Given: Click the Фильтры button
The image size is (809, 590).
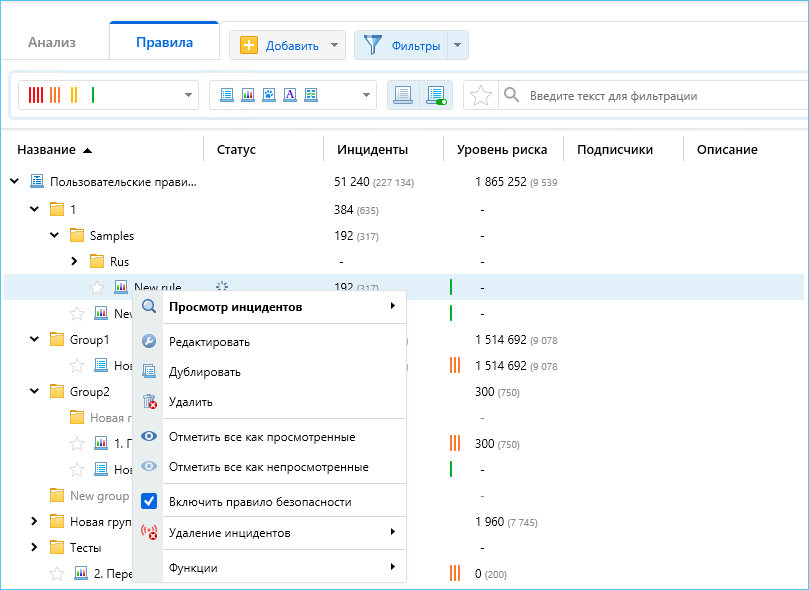Looking at the screenshot, I should click(401, 45).
